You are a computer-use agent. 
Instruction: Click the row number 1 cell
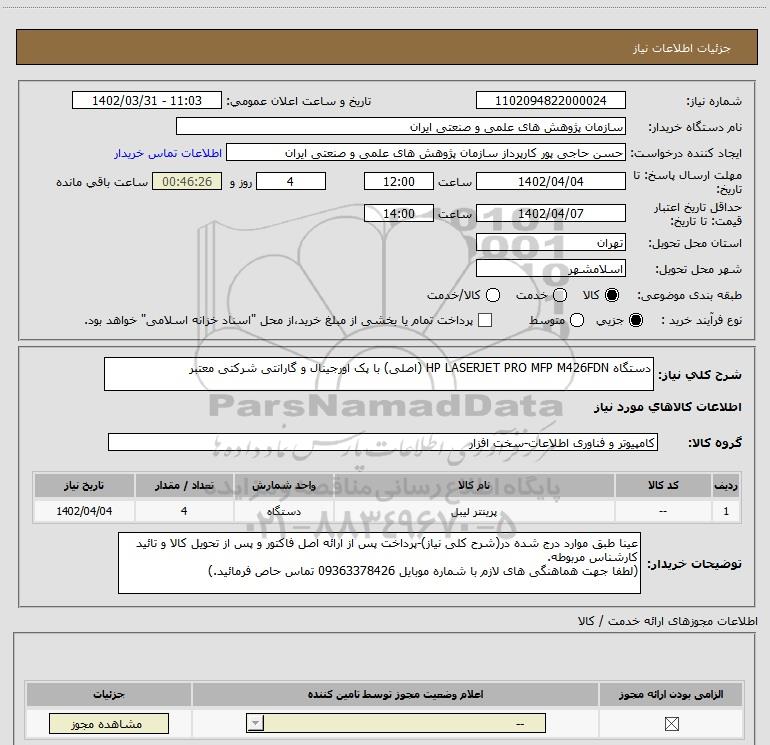click(726, 511)
